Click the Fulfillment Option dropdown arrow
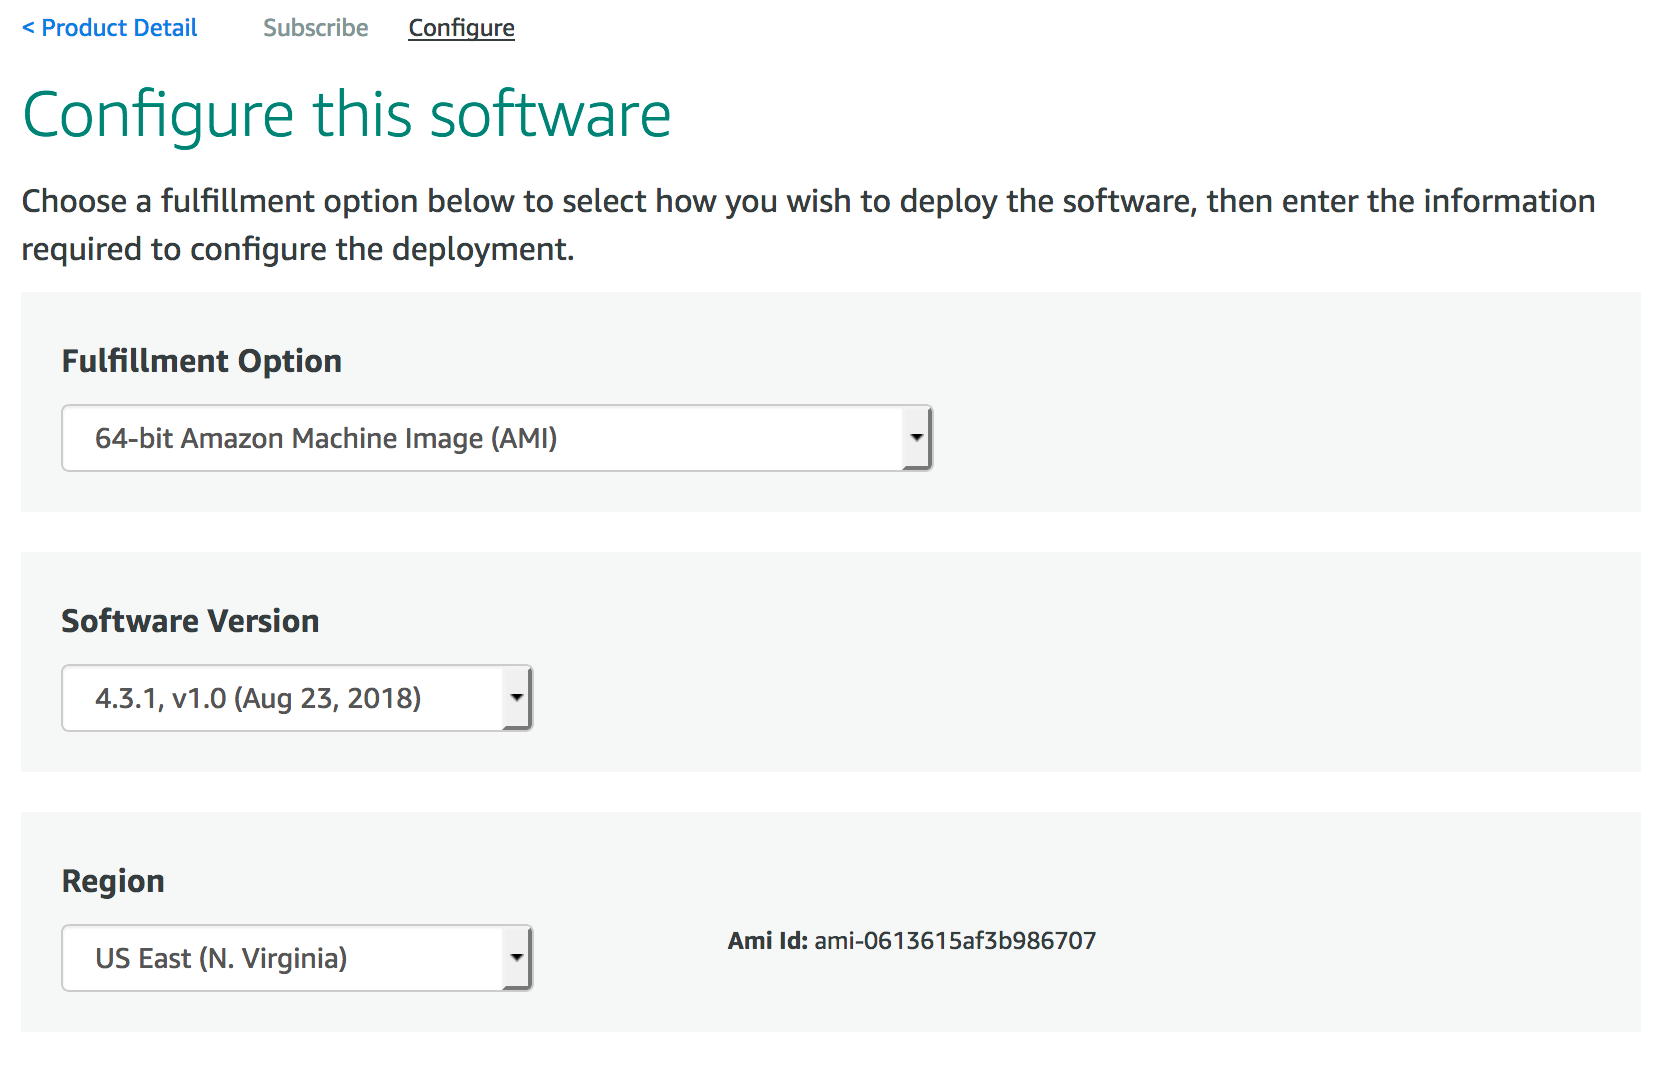 [916, 438]
